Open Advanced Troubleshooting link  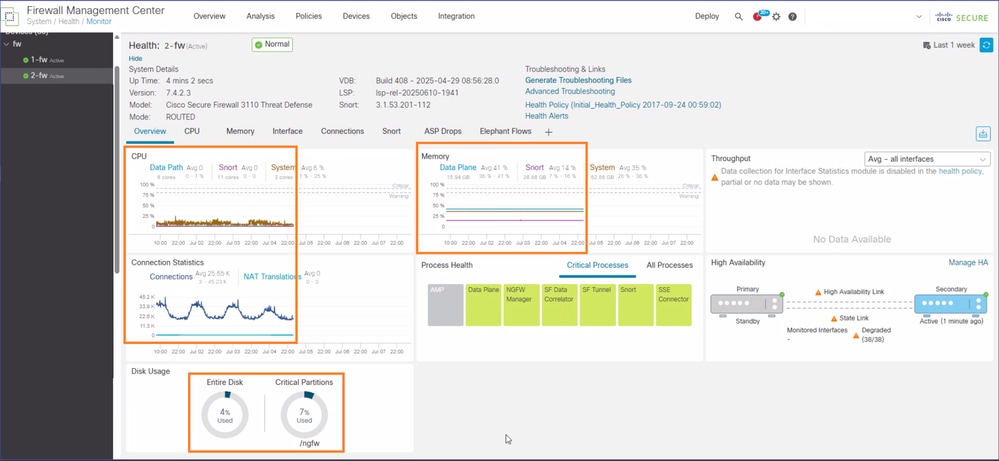(x=570, y=92)
